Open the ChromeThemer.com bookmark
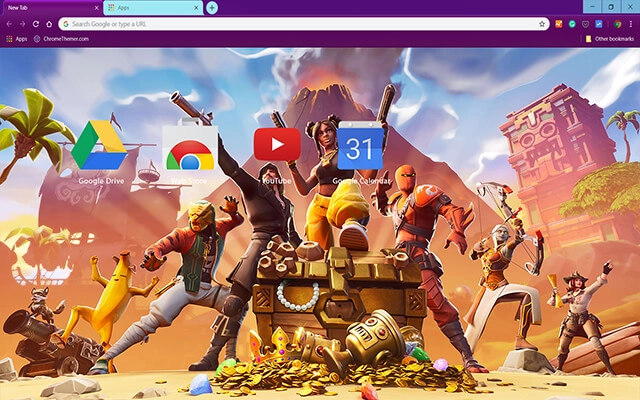Image resolution: width=640 pixels, height=400 pixels. click(61, 39)
